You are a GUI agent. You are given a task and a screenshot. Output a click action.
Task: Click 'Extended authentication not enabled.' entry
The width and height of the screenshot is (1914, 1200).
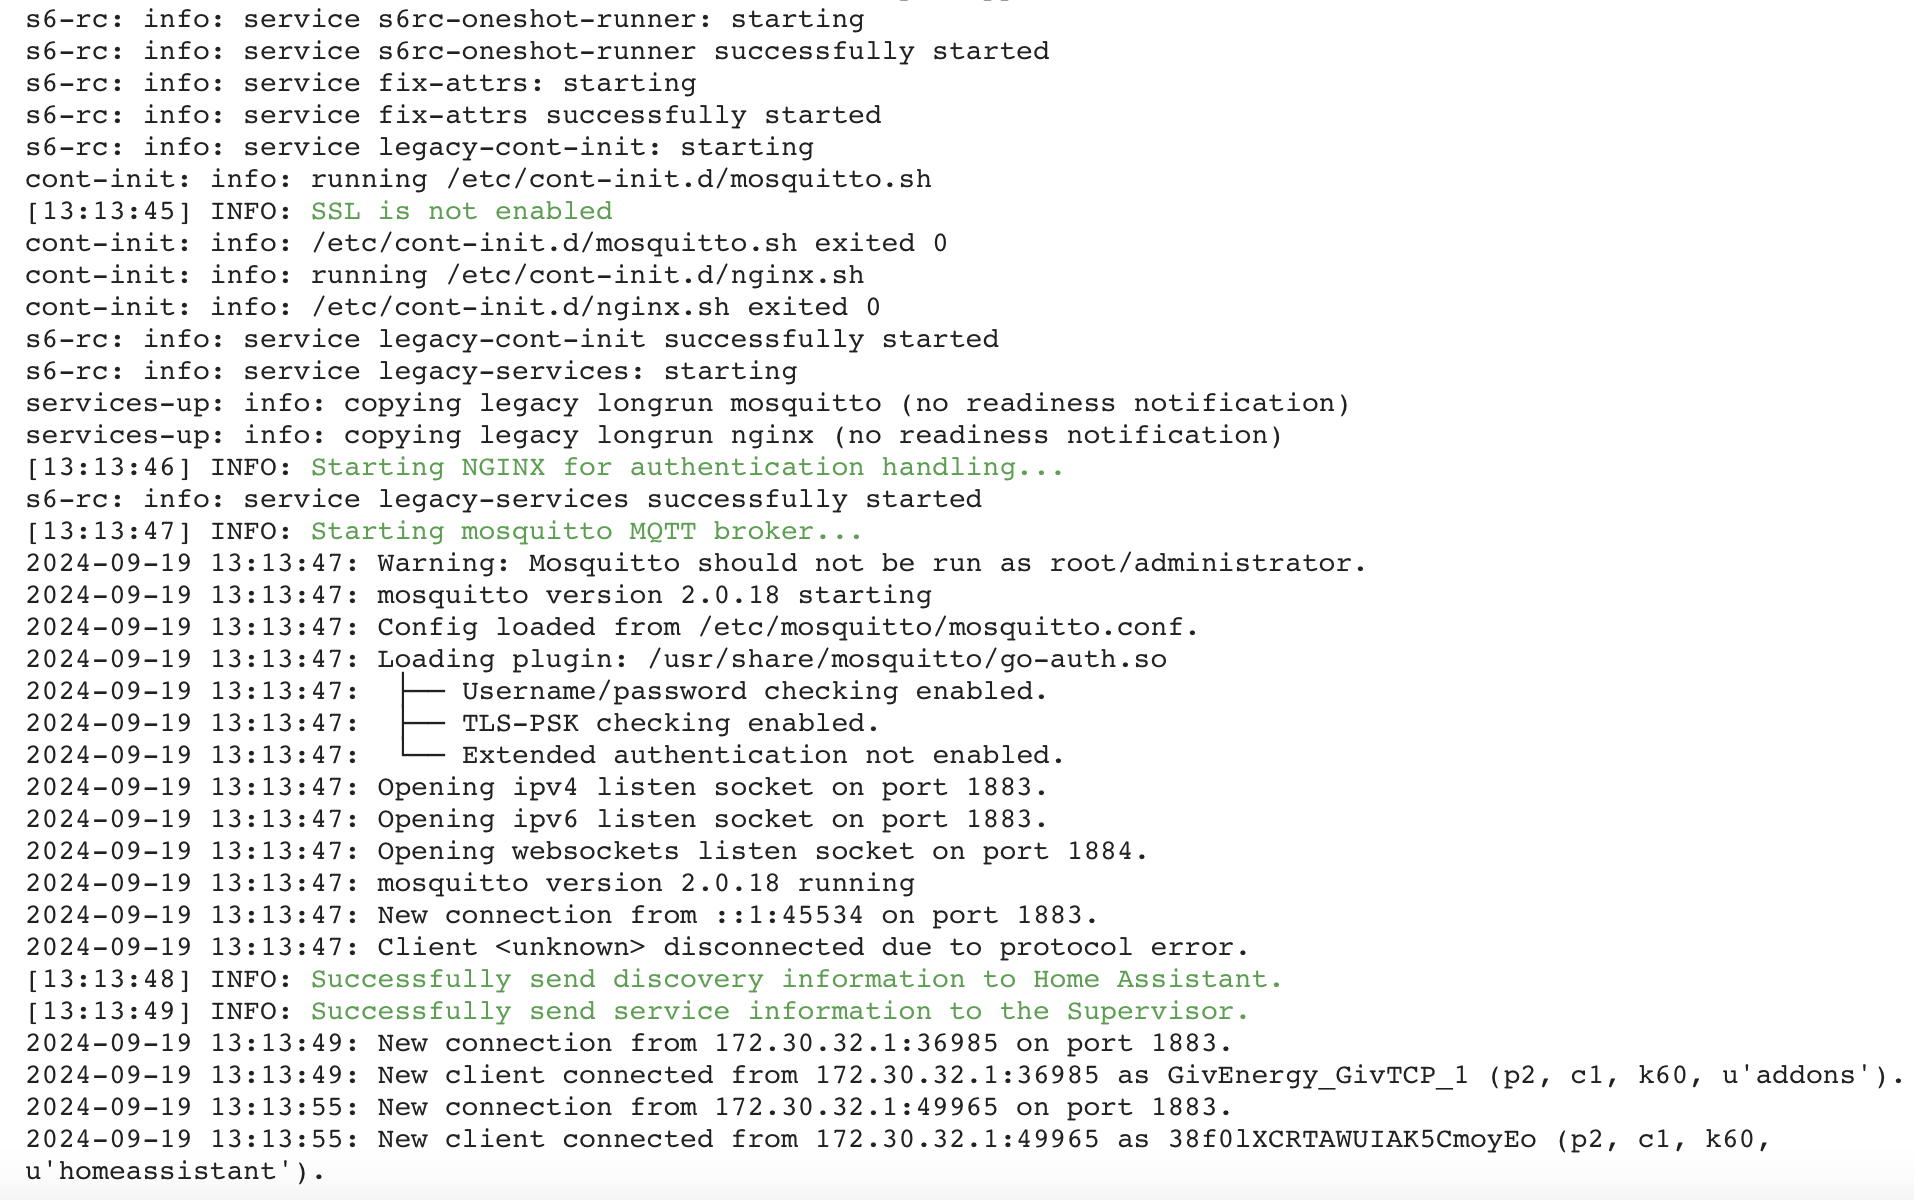point(763,755)
